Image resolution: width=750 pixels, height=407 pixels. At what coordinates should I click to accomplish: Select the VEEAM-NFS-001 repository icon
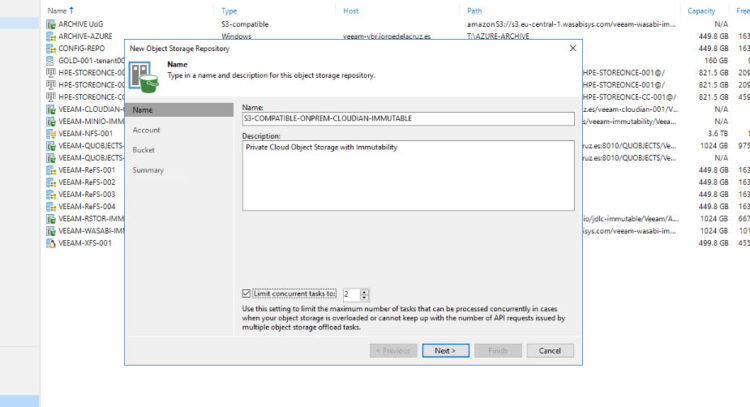click(51, 133)
